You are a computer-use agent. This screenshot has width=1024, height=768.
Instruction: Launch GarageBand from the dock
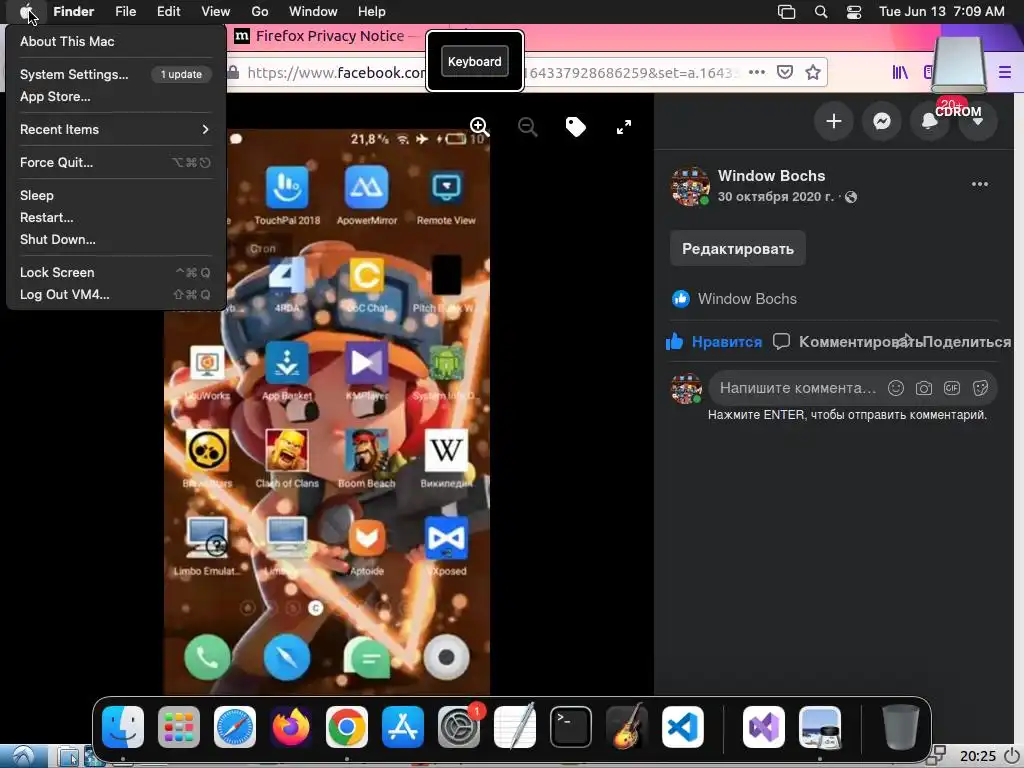(x=627, y=727)
